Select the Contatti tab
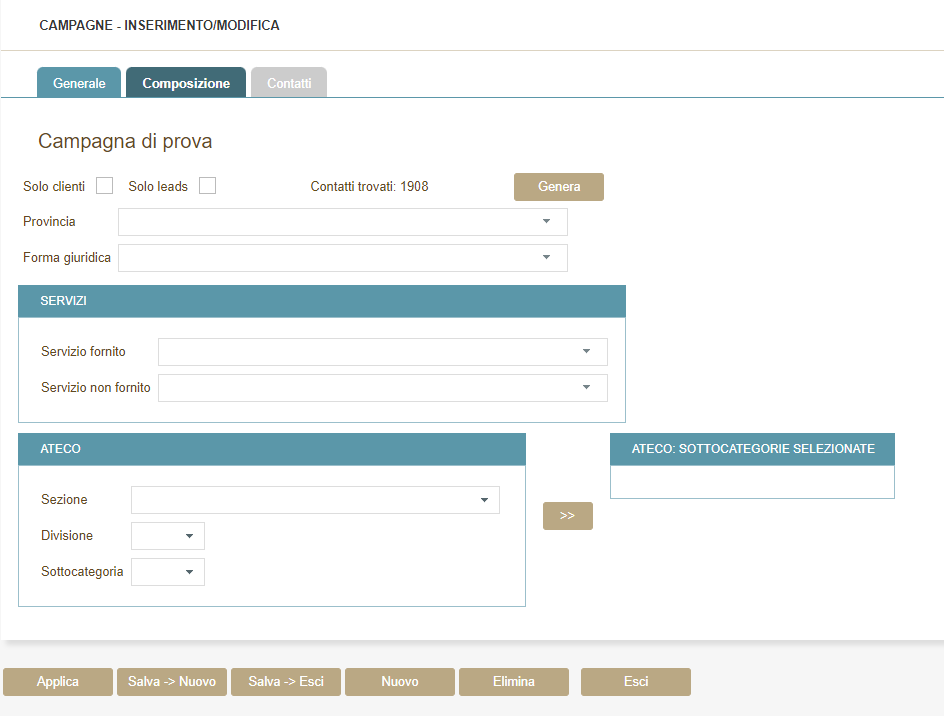This screenshot has width=944, height=716. click(289, 83)
